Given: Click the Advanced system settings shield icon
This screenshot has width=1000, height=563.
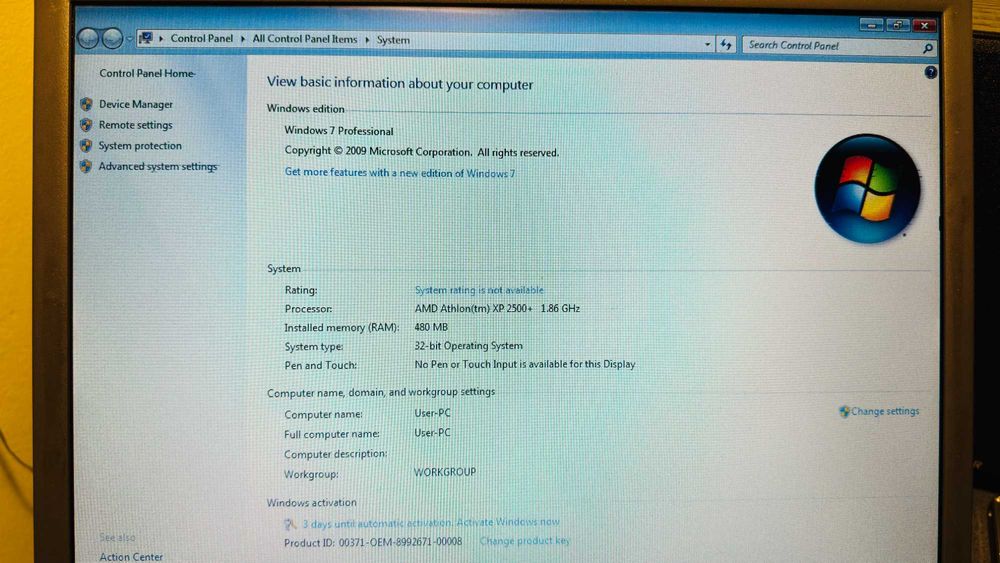Looking at the screenshot, I should tap(86, 166).
